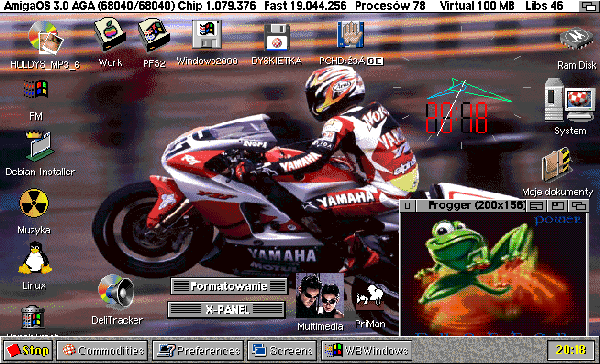
Task: Click the Formatowanie panel button
Action: (229, 286)
